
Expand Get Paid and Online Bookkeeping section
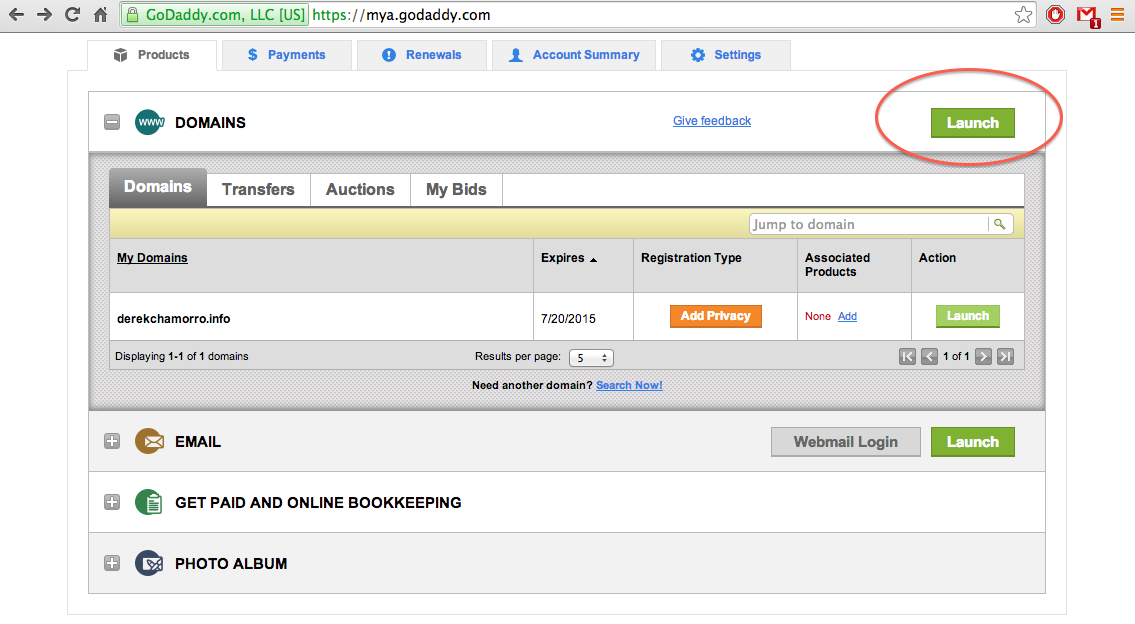point(111,502)
